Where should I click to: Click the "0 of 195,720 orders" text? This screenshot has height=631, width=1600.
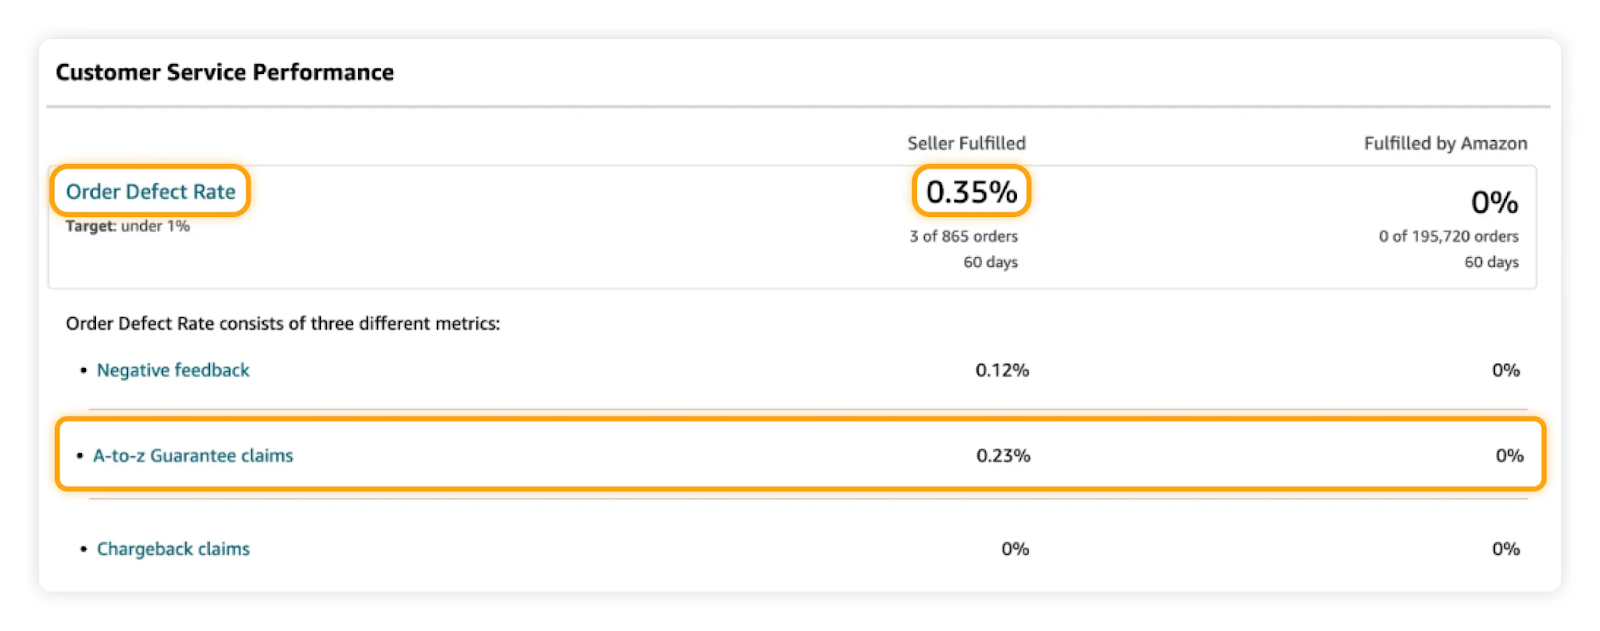[x=1448, y=236]
